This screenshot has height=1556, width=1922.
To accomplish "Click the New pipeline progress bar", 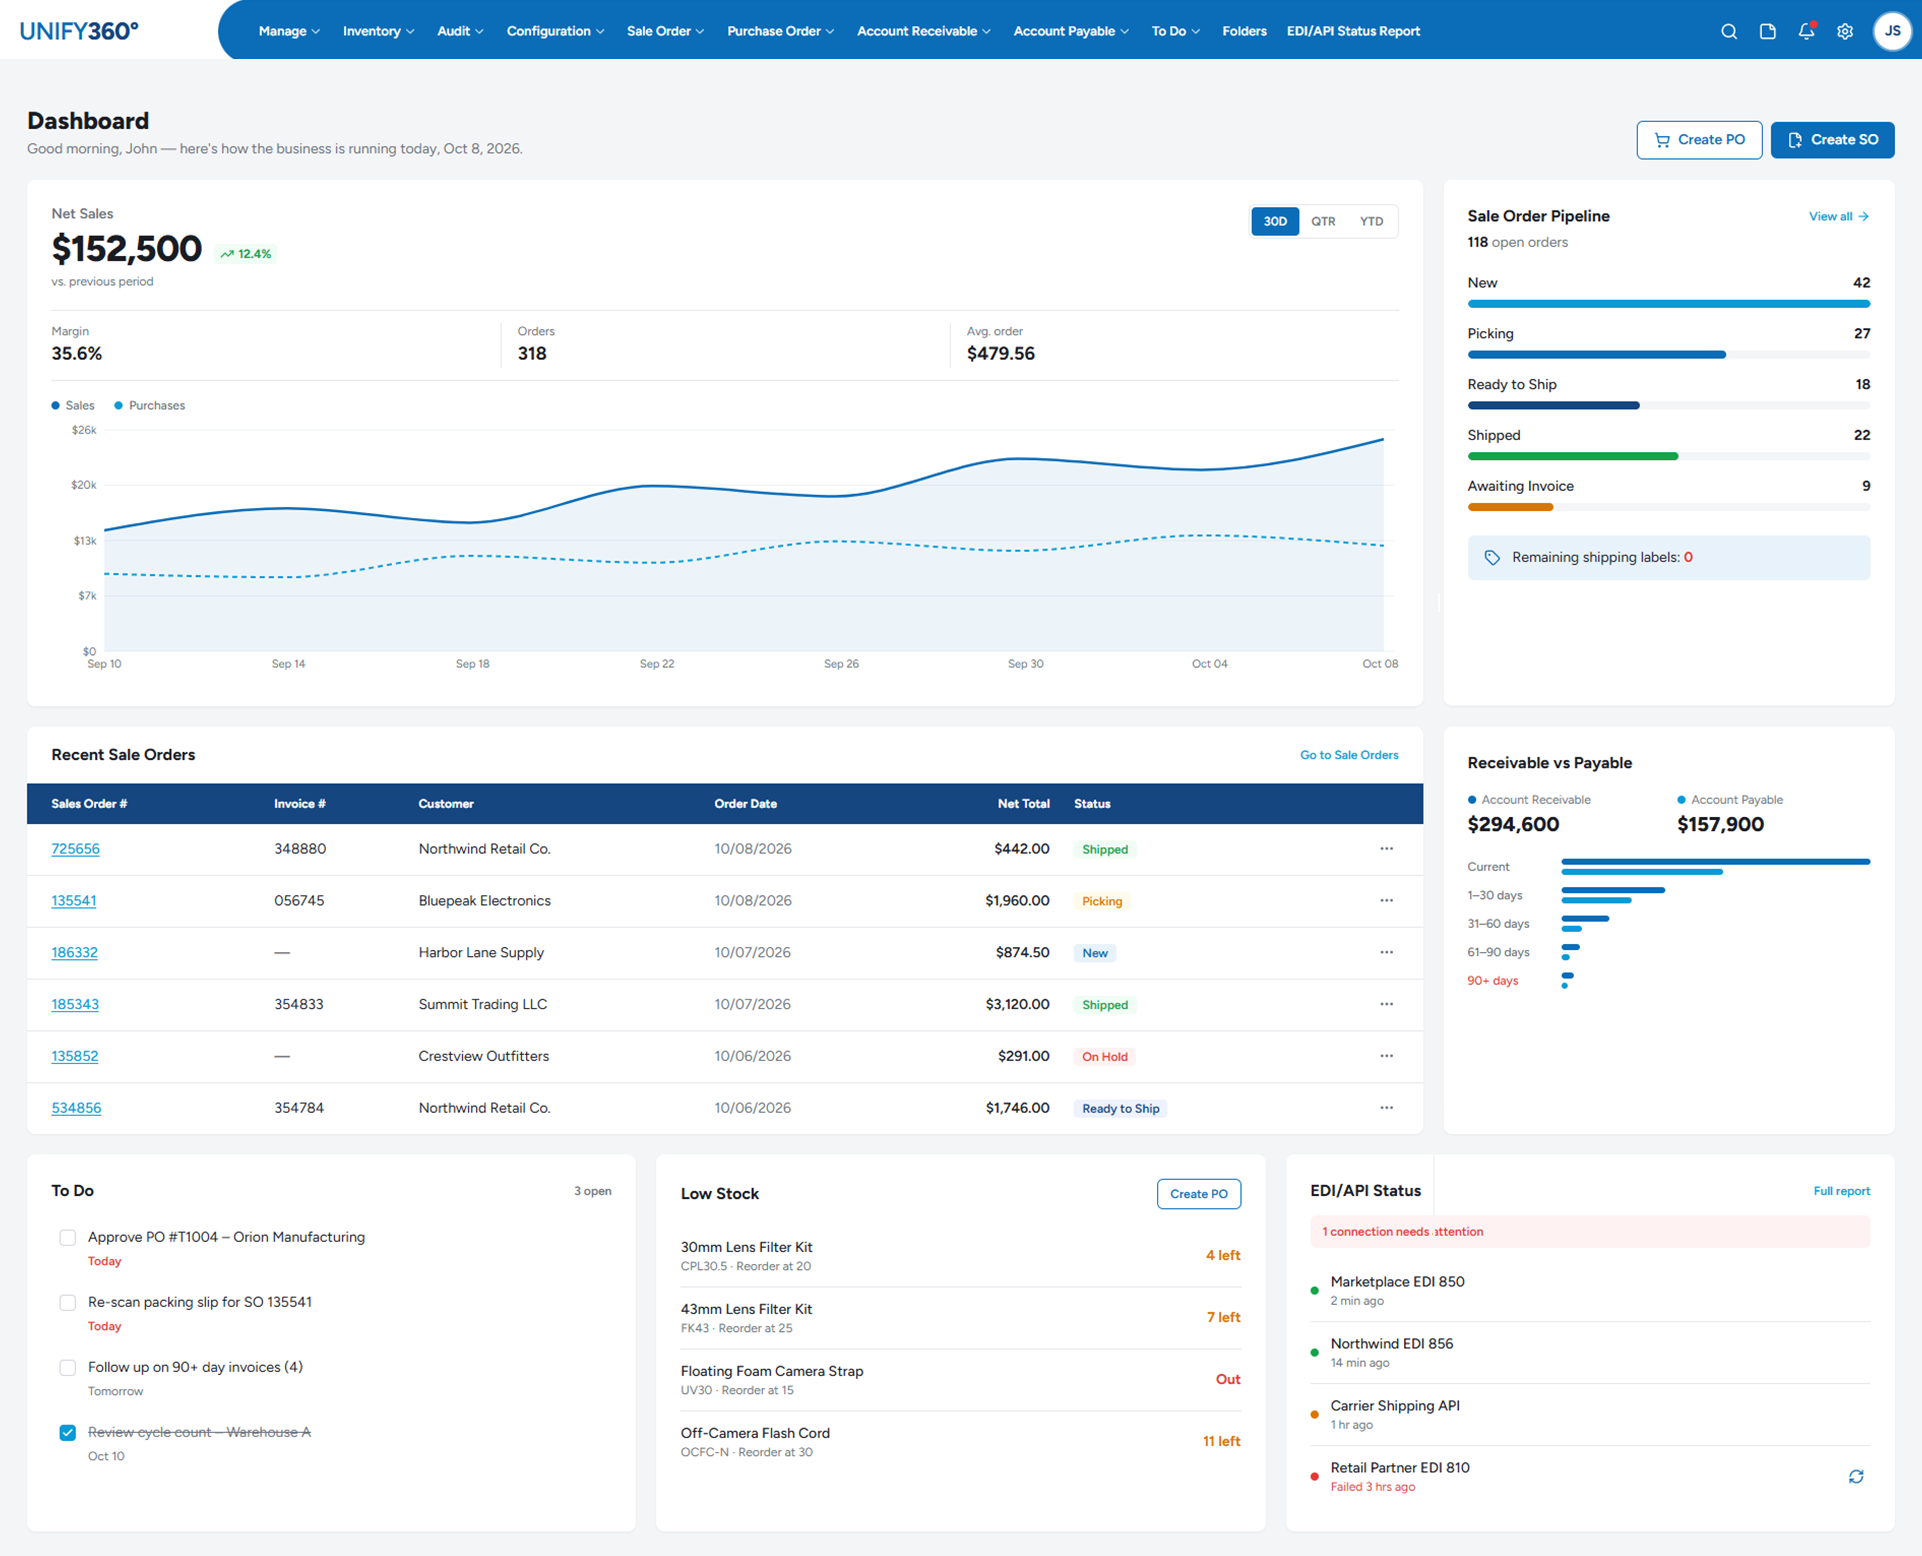I will [1668, 303].
